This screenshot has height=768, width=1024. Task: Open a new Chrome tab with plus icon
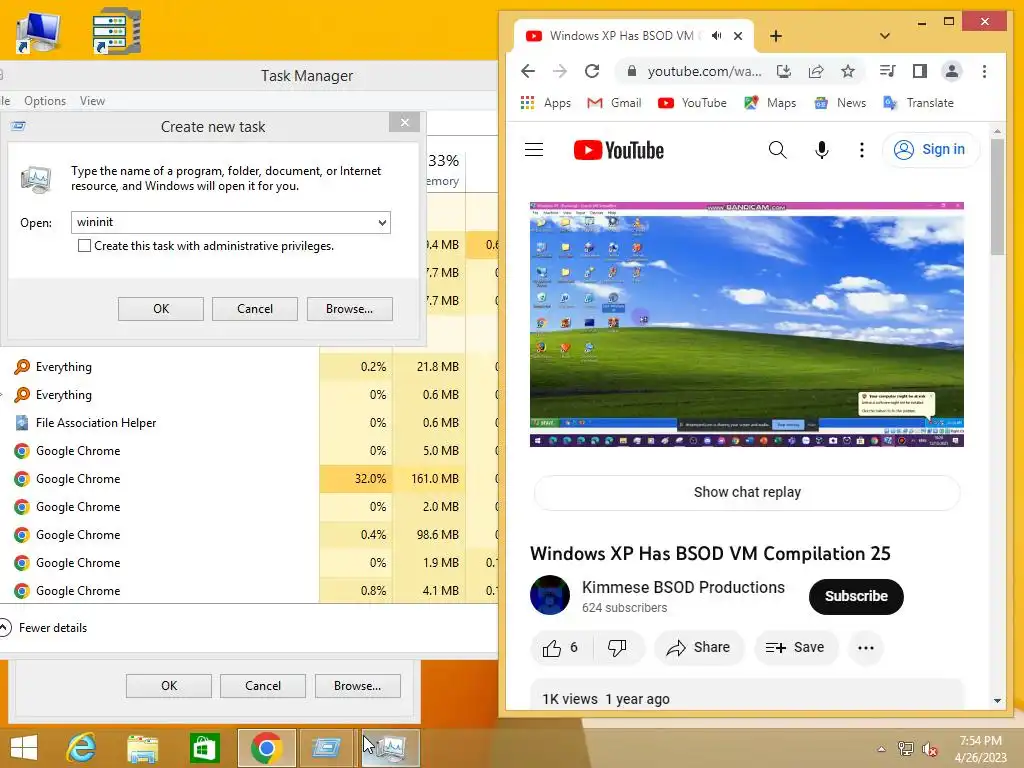(x=776, y=36)
